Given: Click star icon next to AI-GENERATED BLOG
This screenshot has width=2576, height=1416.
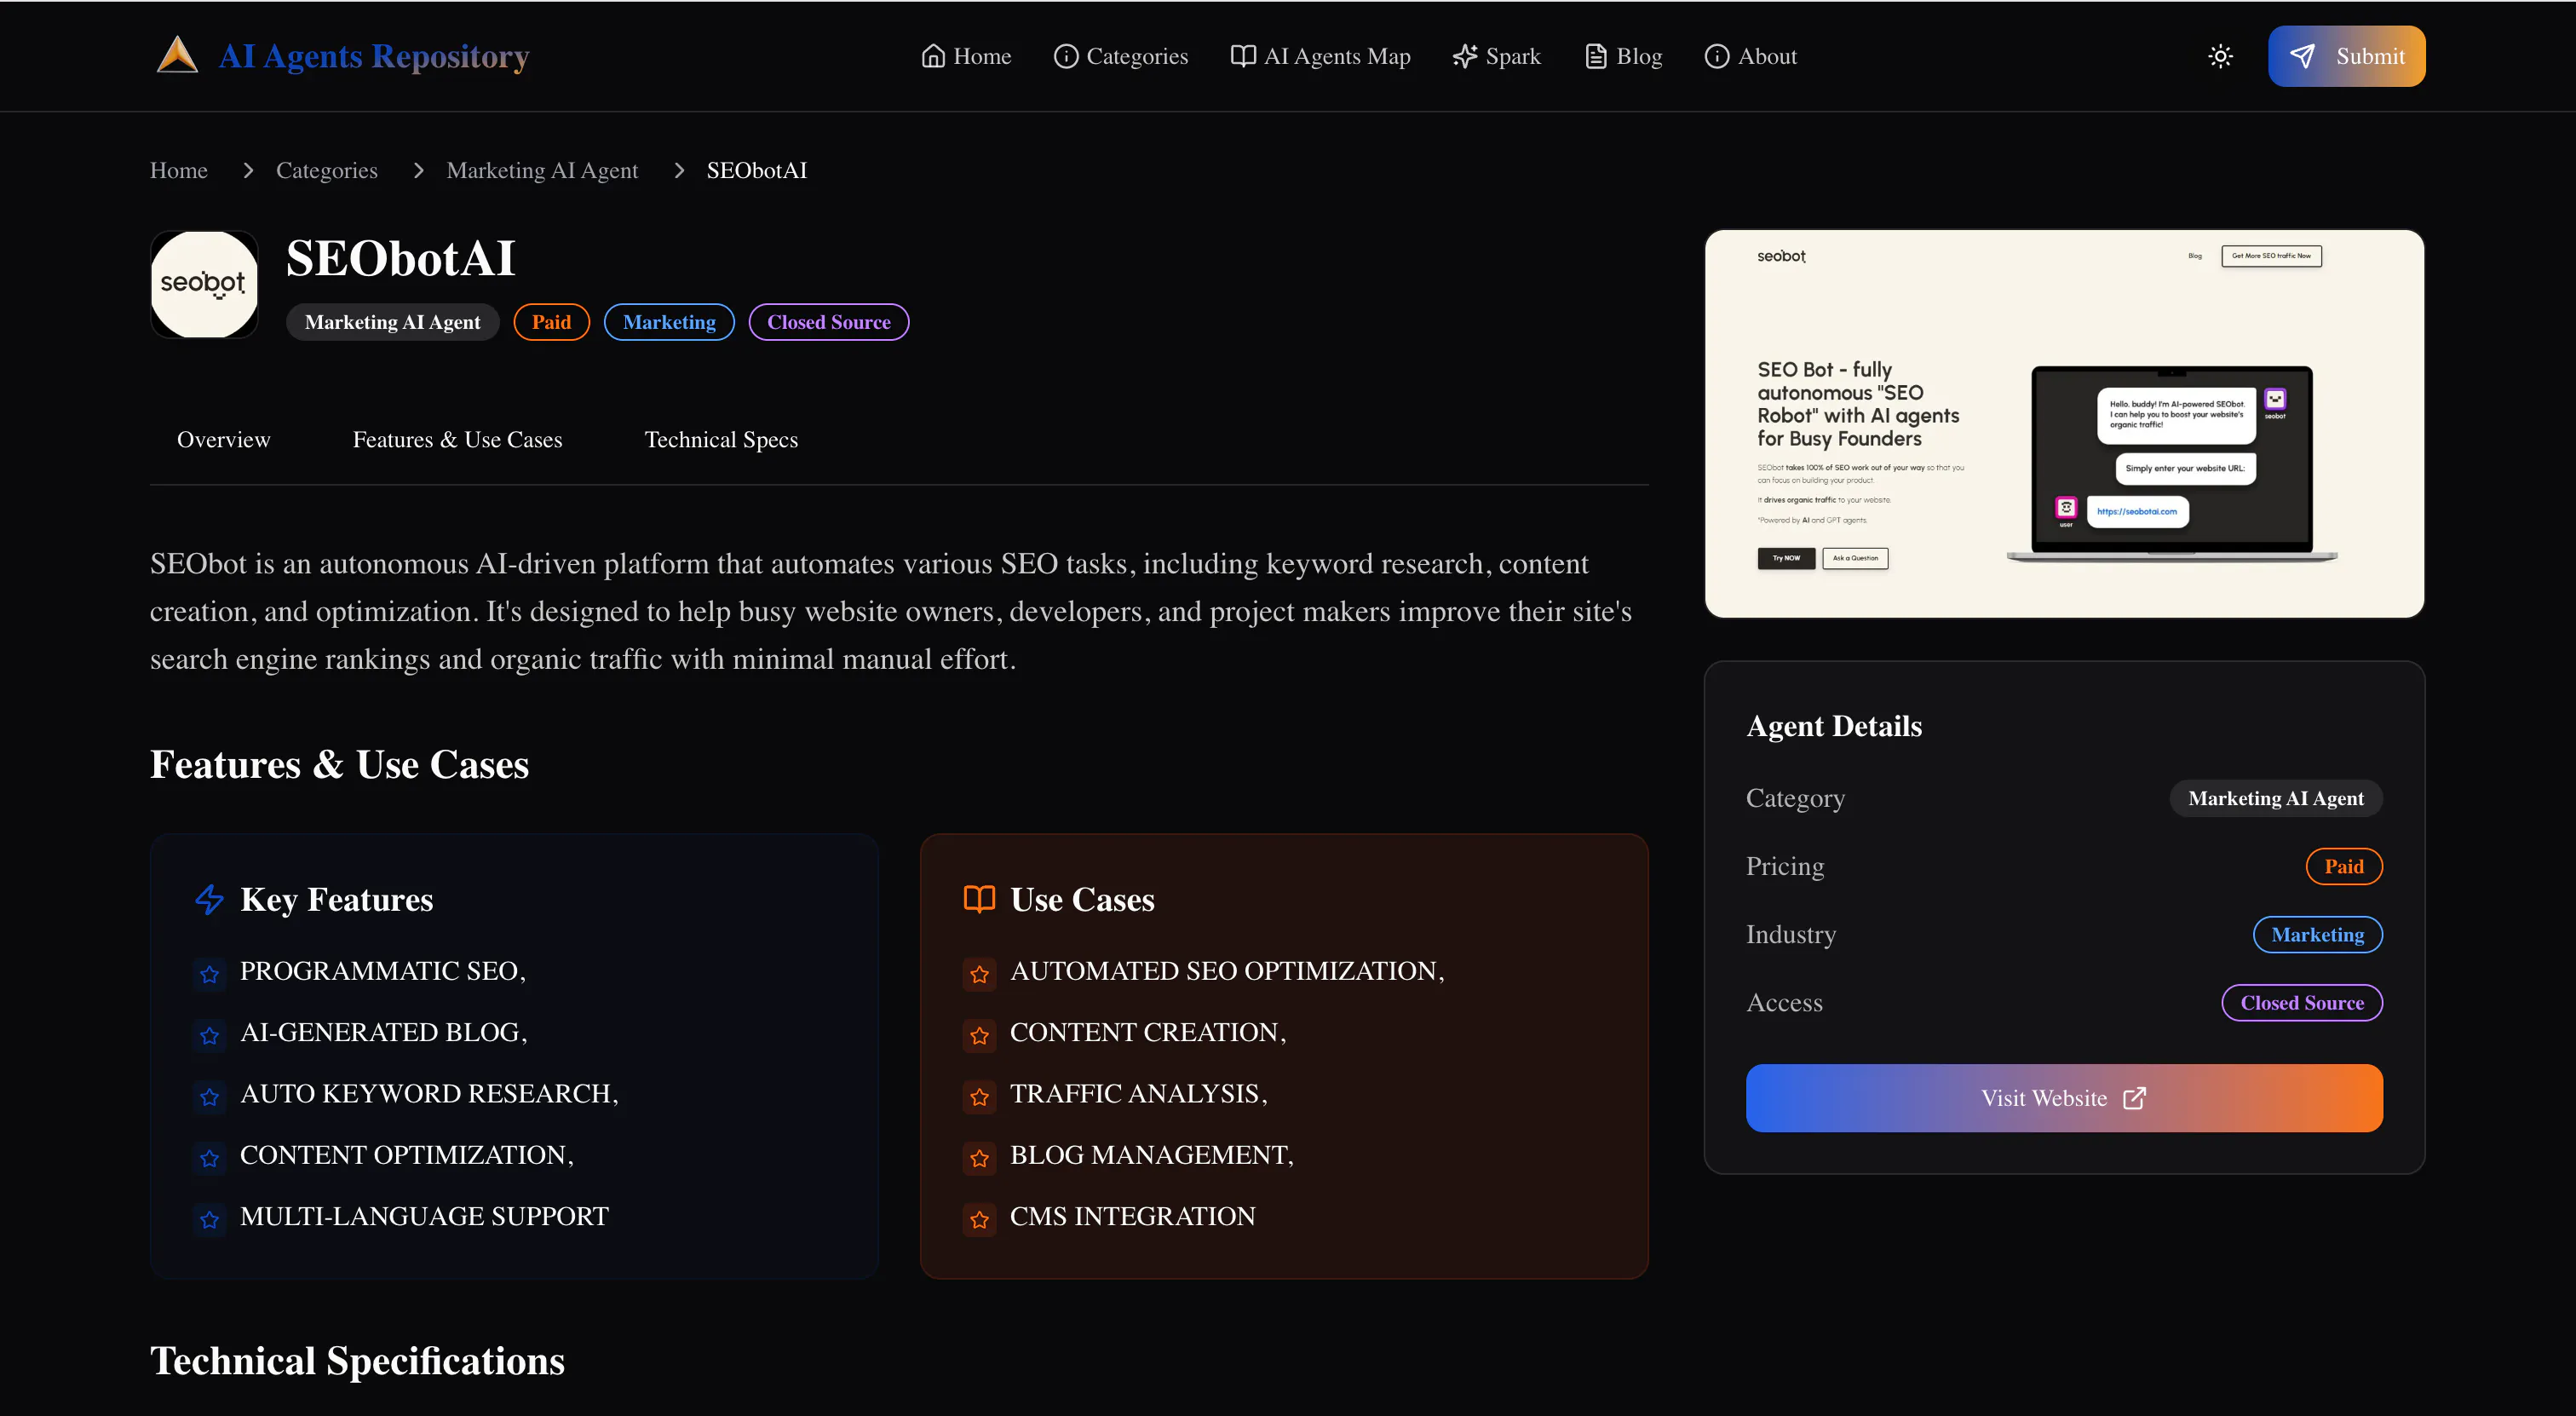Looking at the screenshot, I should [x=209, y=1035].
